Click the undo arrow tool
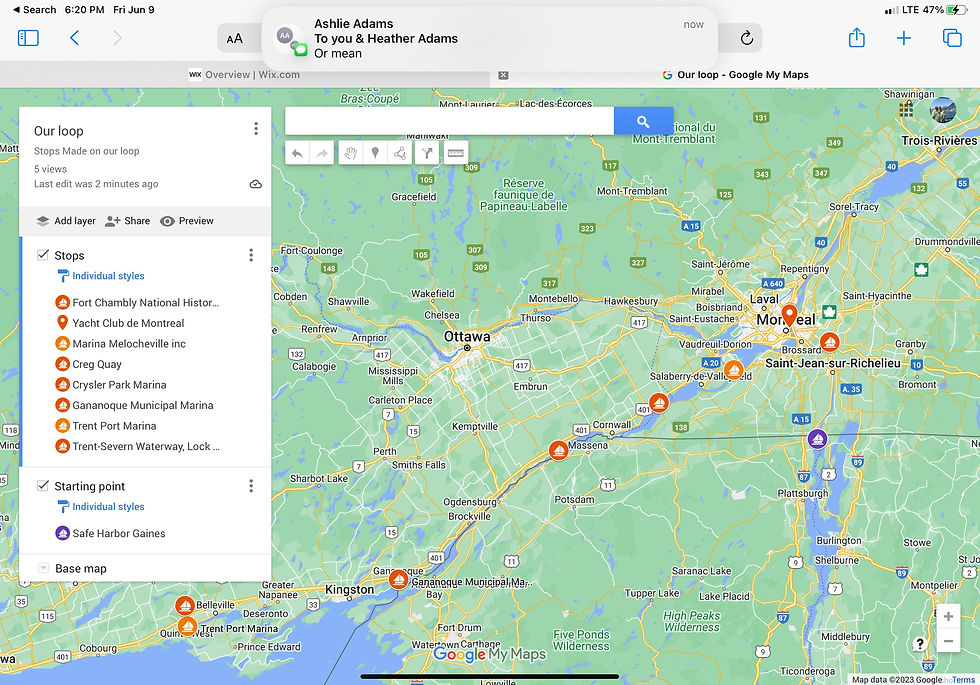 pos(298,153)
